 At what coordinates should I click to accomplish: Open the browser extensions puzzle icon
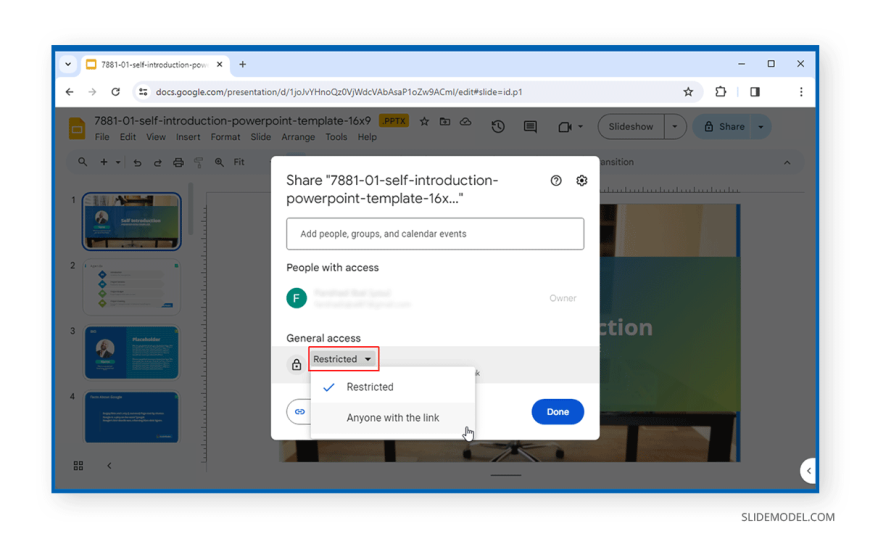tap(720, 92)
